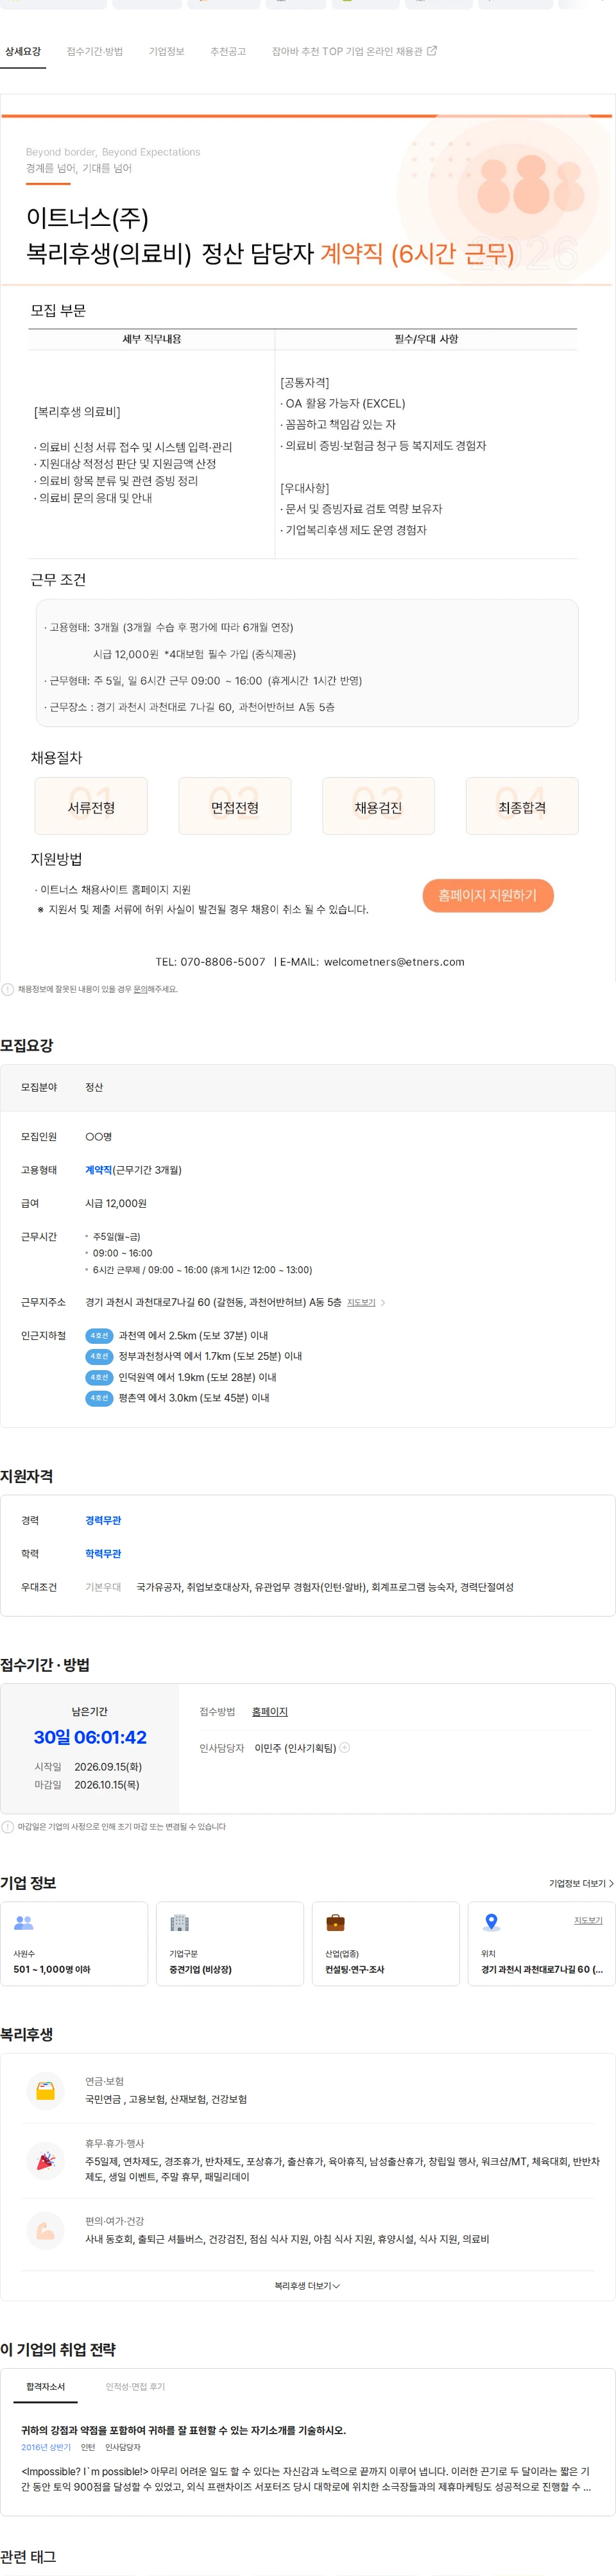
Task: Click the 위치 map pin icon
Action: (x=491, y=1922)
